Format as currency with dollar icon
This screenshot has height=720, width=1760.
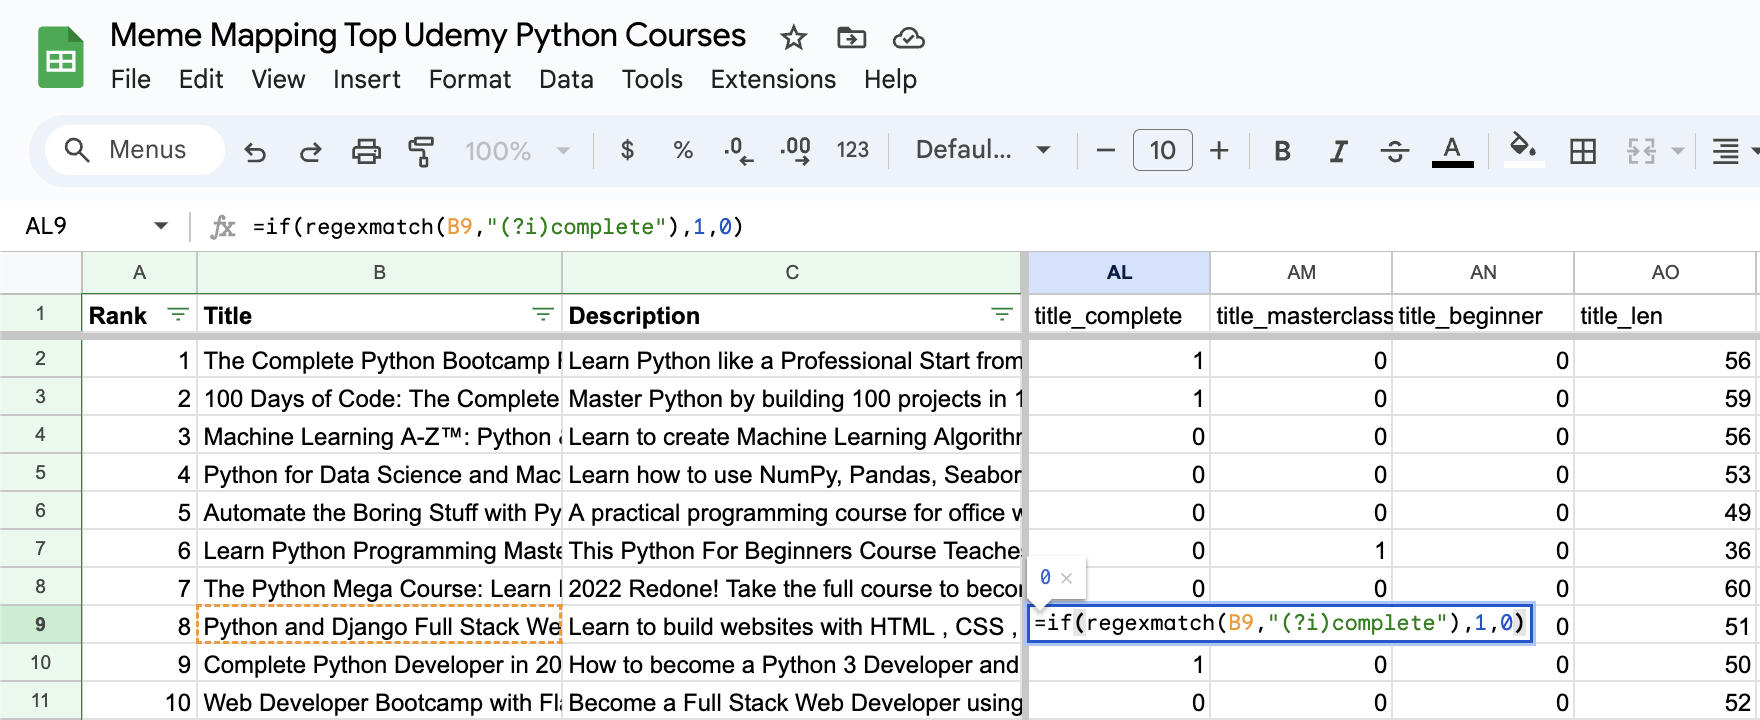pyautogui.click(x=627, y=150)
